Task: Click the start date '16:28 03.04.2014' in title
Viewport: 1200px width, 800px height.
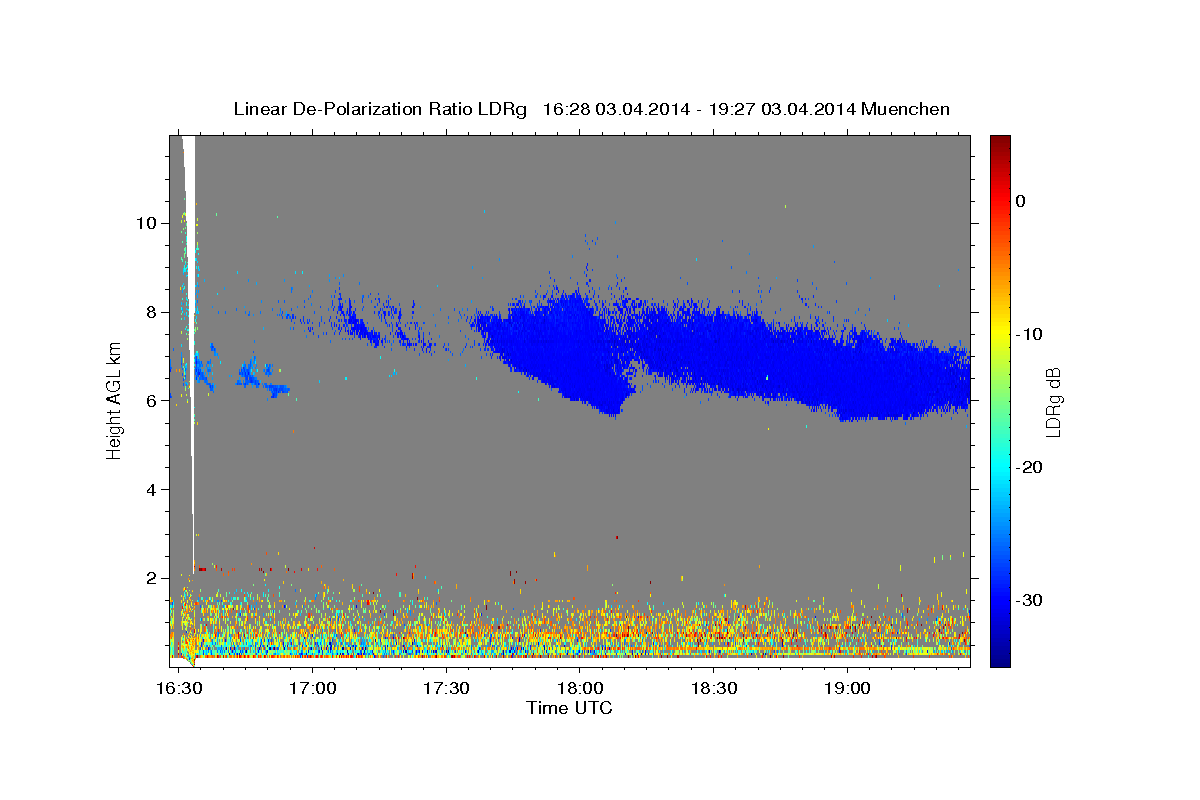Action: point(616,108)
